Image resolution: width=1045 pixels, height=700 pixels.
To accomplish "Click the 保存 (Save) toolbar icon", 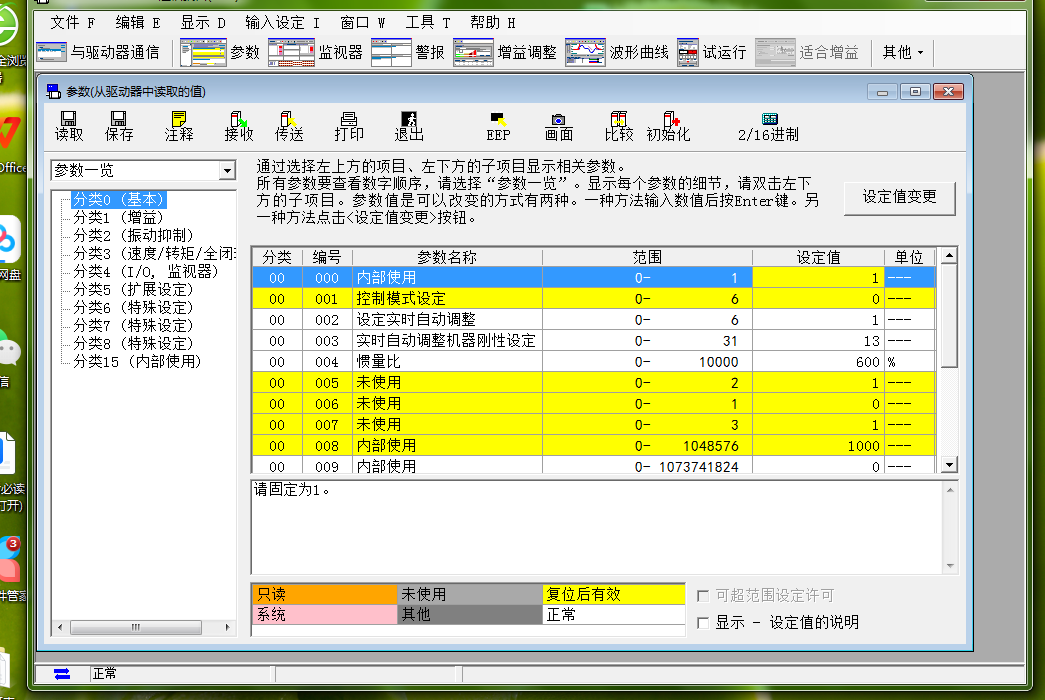I will [119, 125].
